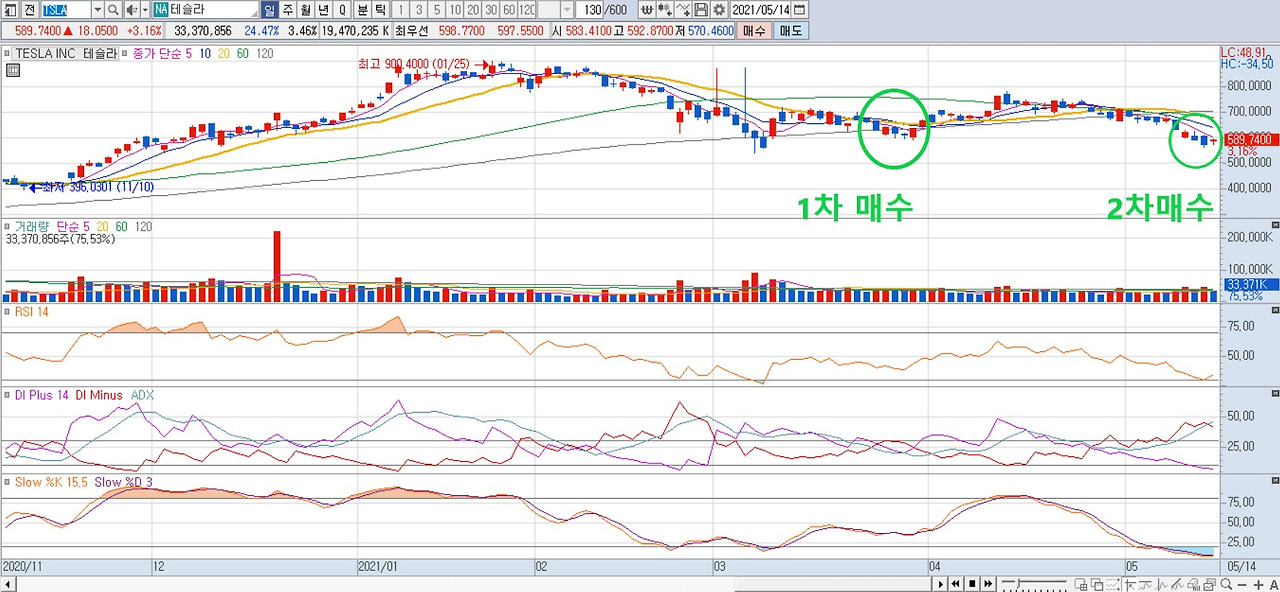This screenshot has width=1280, height=592.
Task: Click the pencil drawing icon
Action: pyautogui.click(x=1178, y=584)
